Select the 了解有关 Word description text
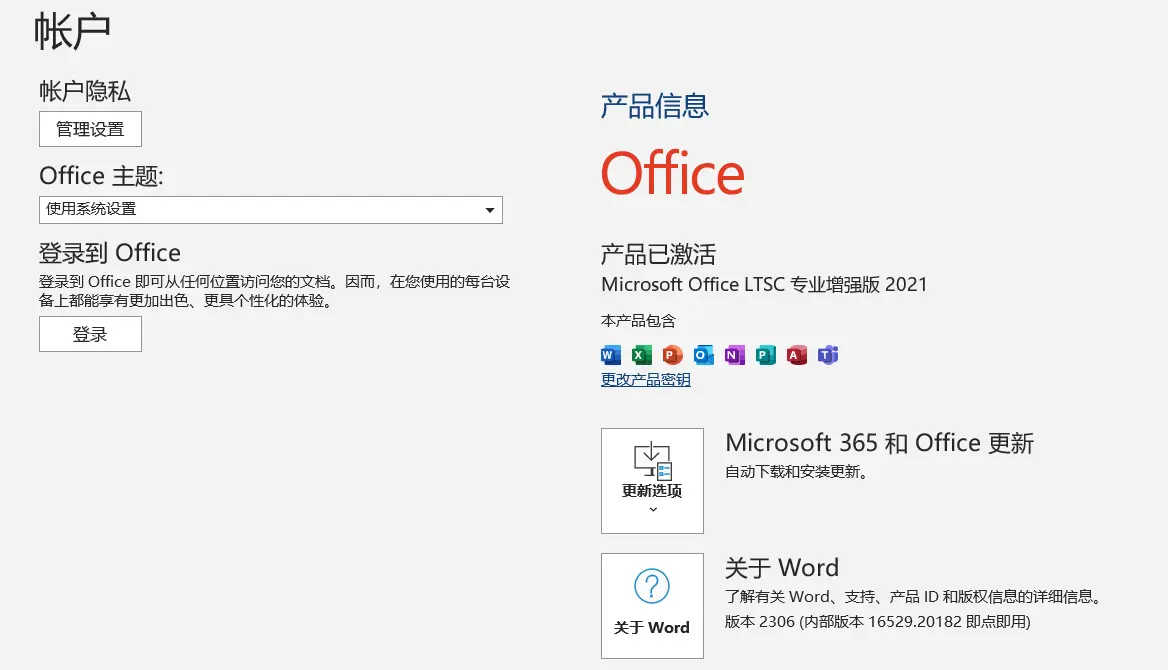Viewport: 1168px width, 670px height. [913, 596]
